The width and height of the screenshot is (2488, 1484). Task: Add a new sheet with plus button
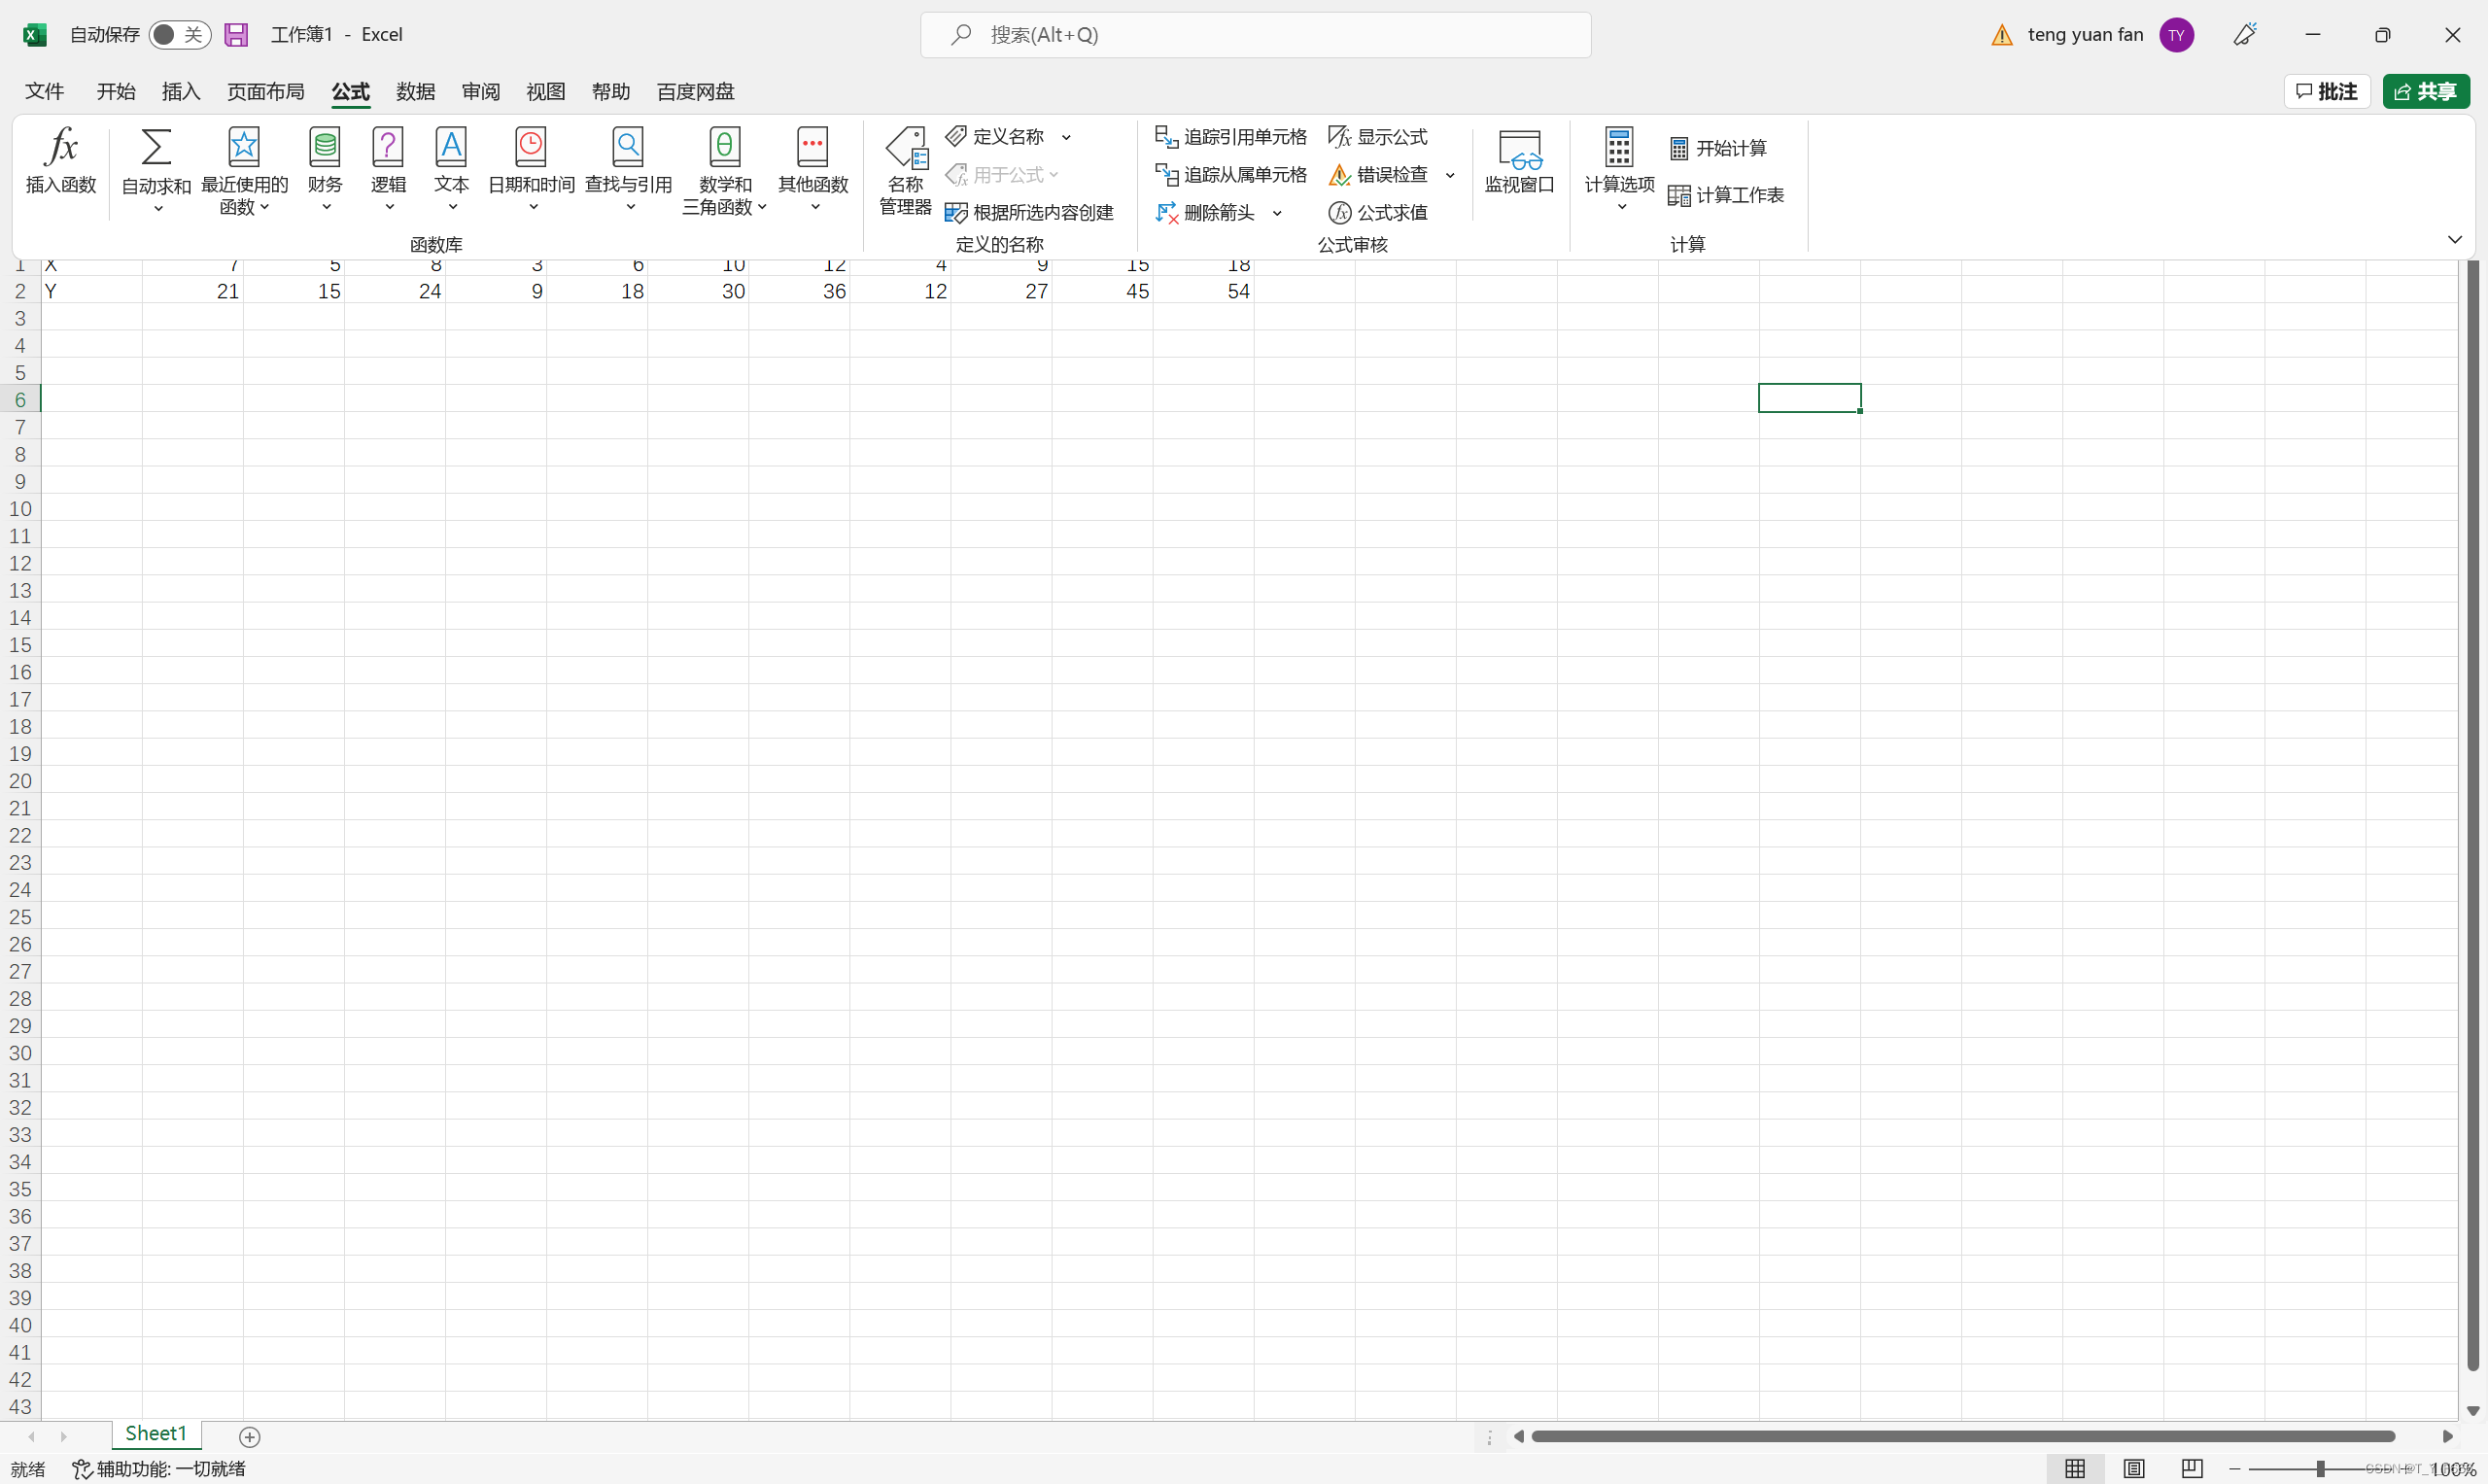[250, 1436]
